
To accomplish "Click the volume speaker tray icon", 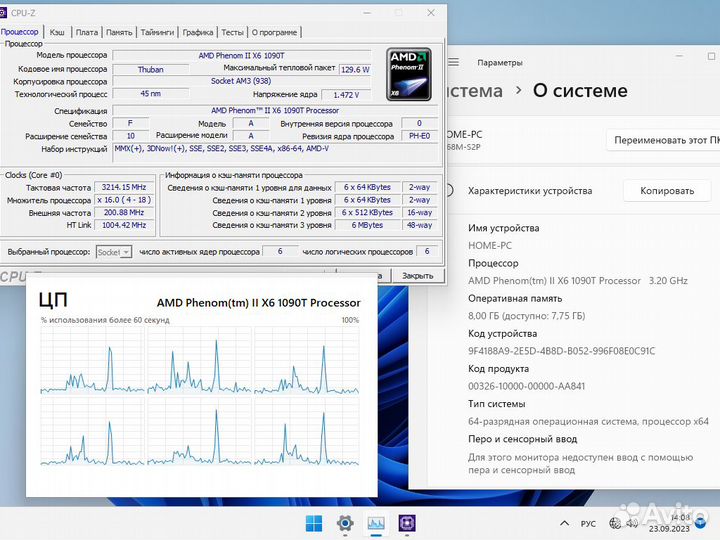I will point(632,523).
